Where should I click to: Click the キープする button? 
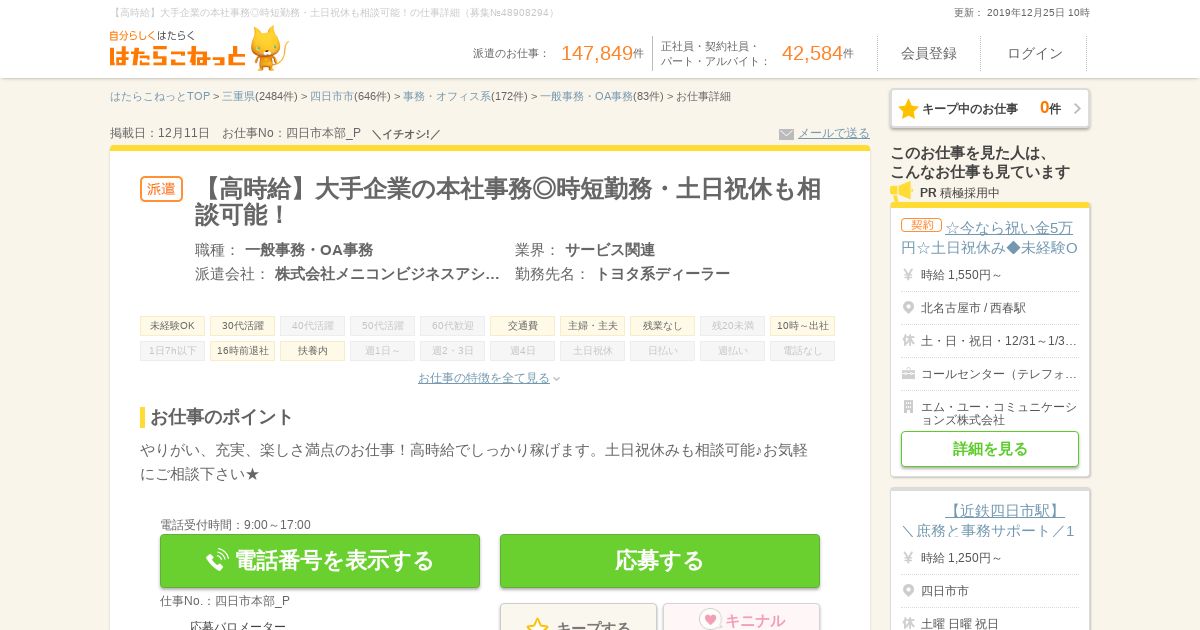[x=579, y=617]
